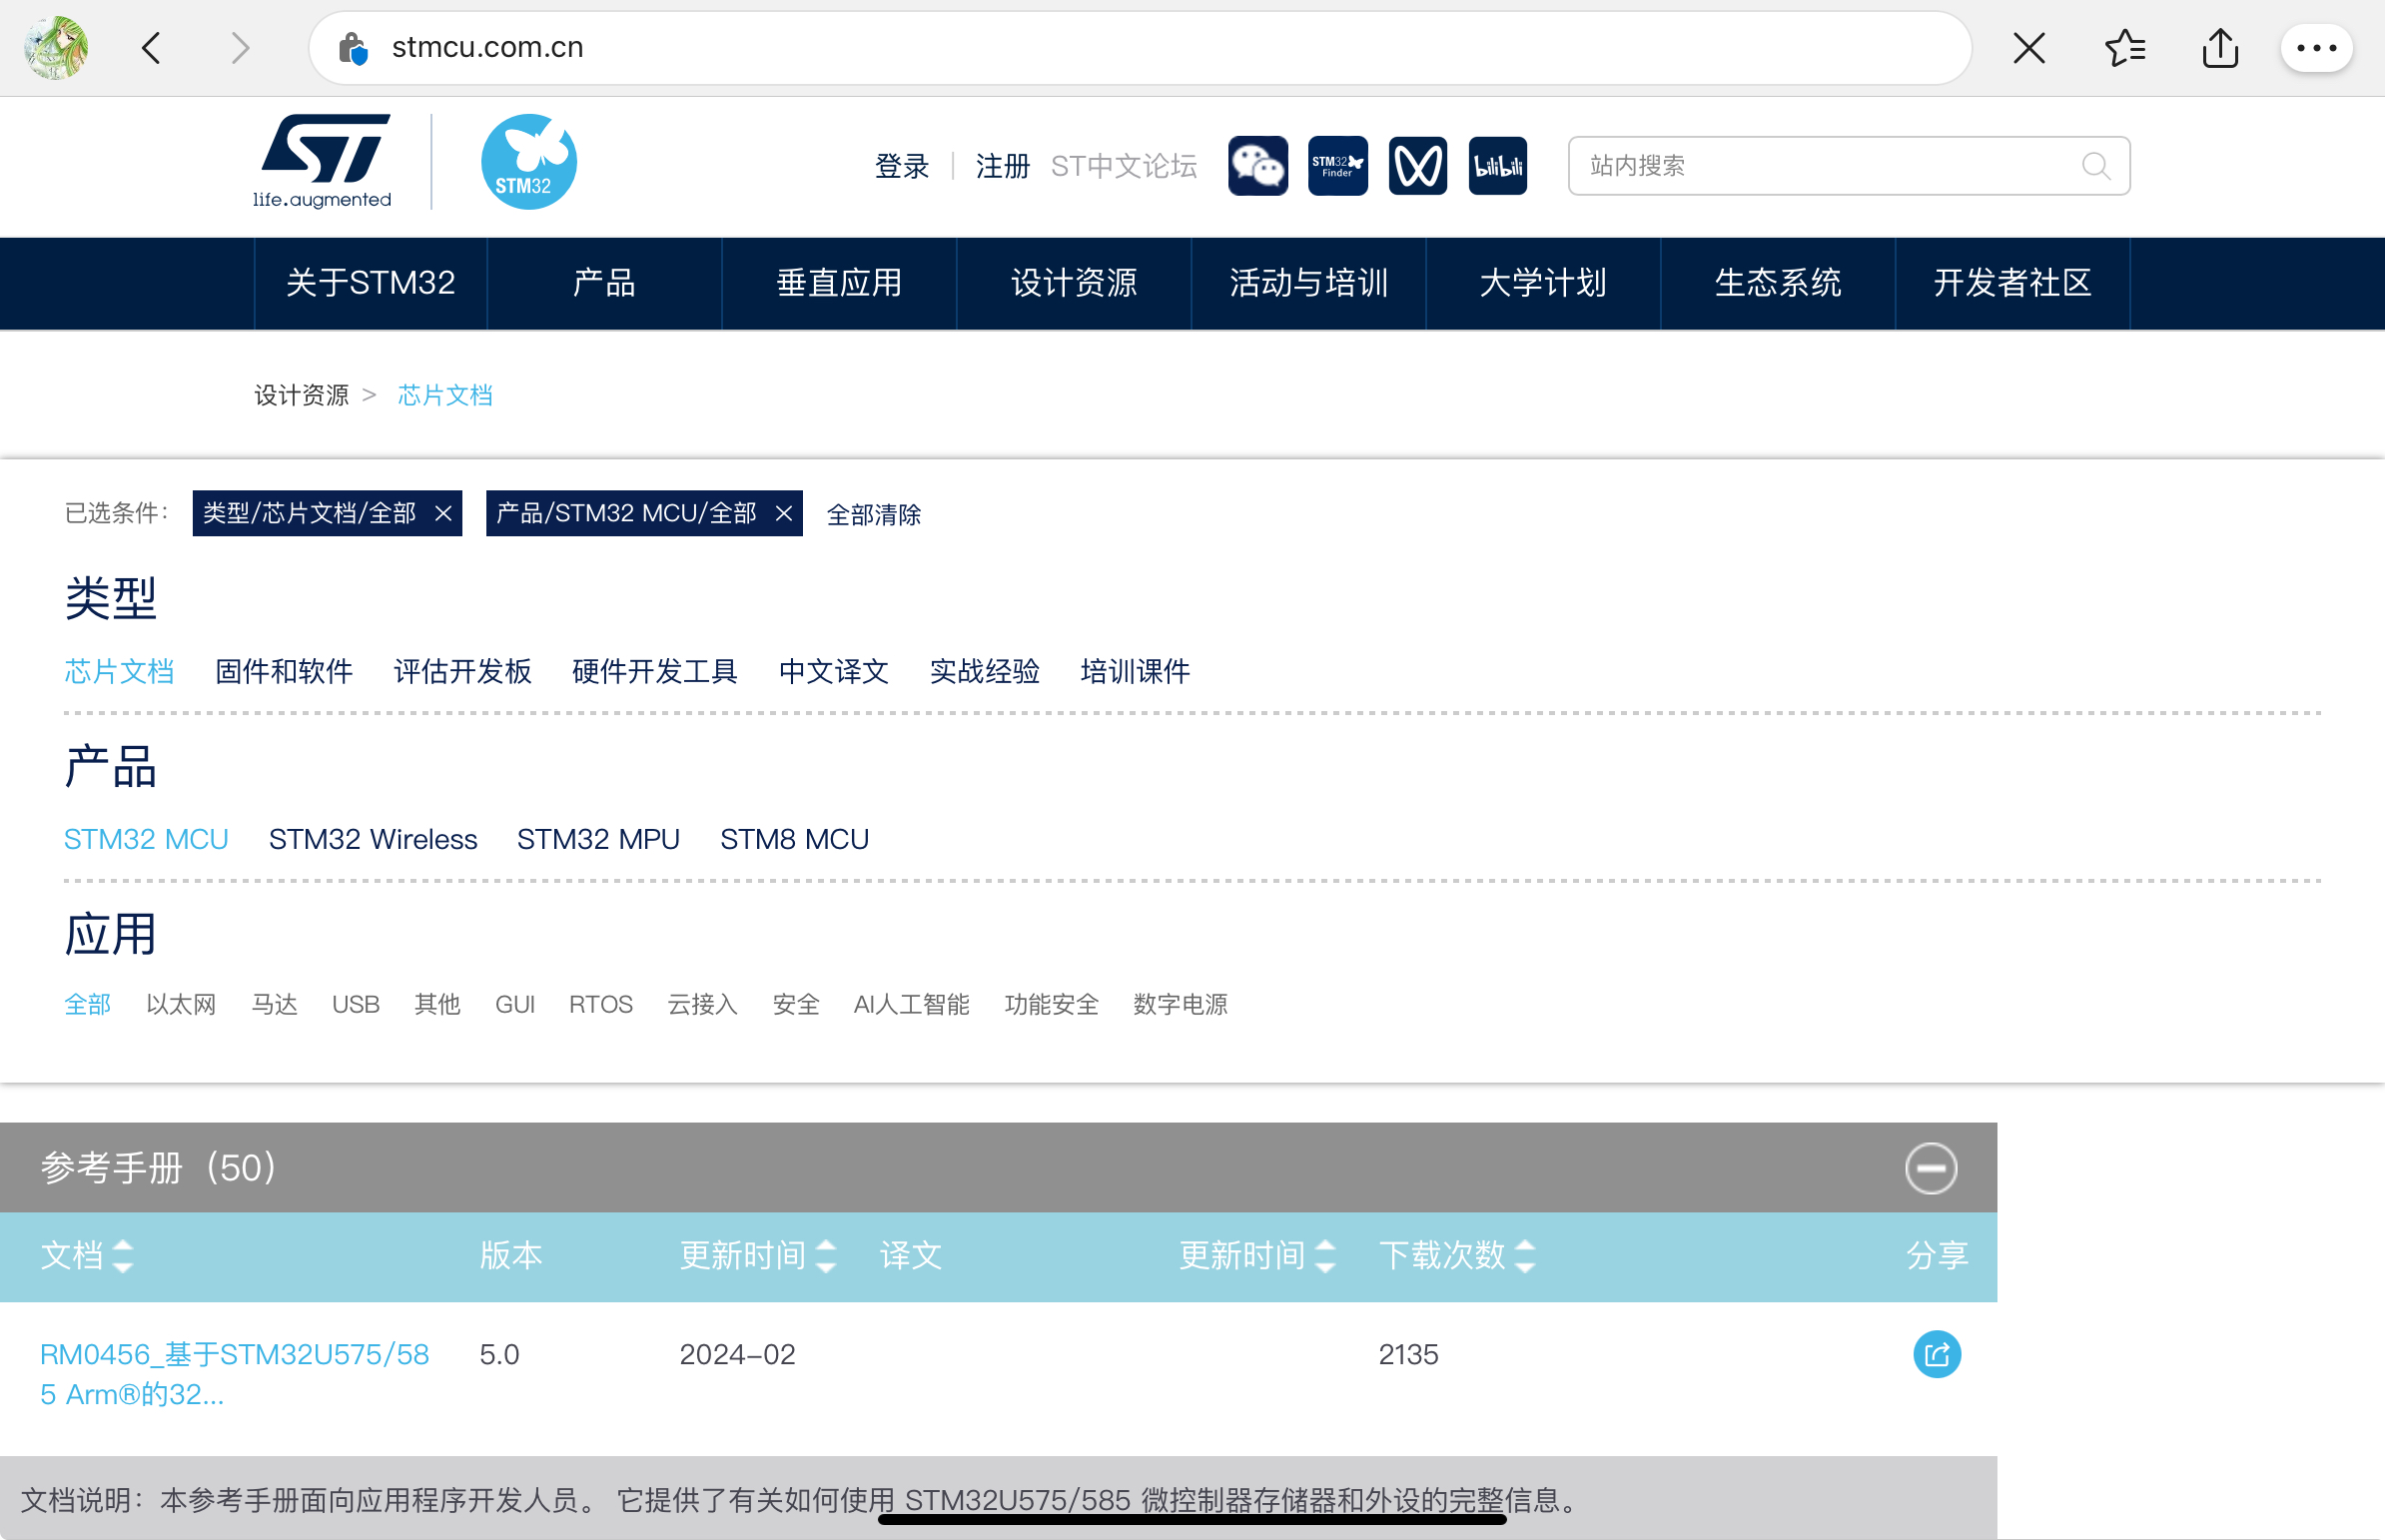2385x1540 pixels.
Task: Click the STM32 butterfly logo
Action: click(x=529, y=161)
